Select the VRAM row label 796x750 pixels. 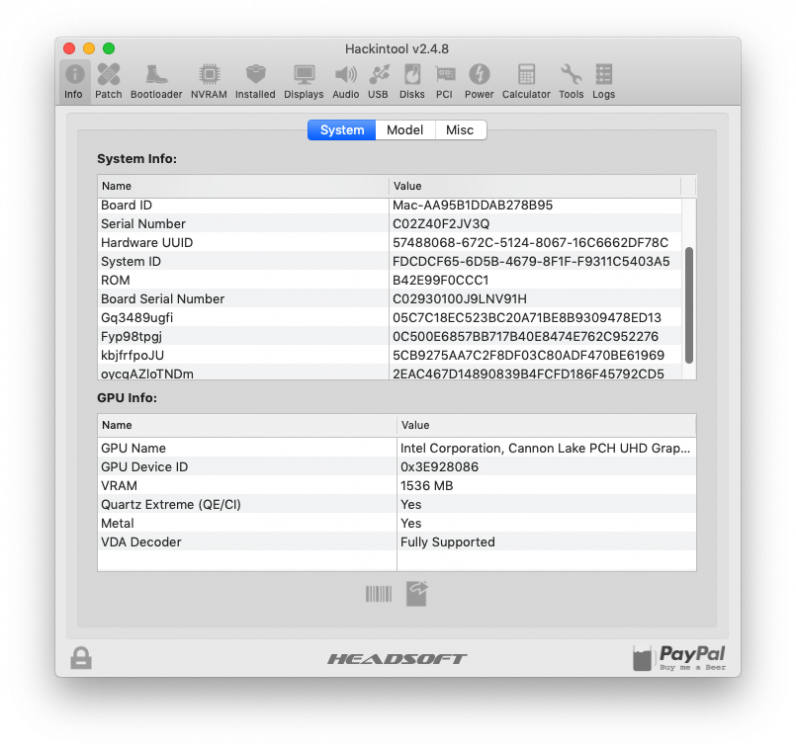(119, 486)
